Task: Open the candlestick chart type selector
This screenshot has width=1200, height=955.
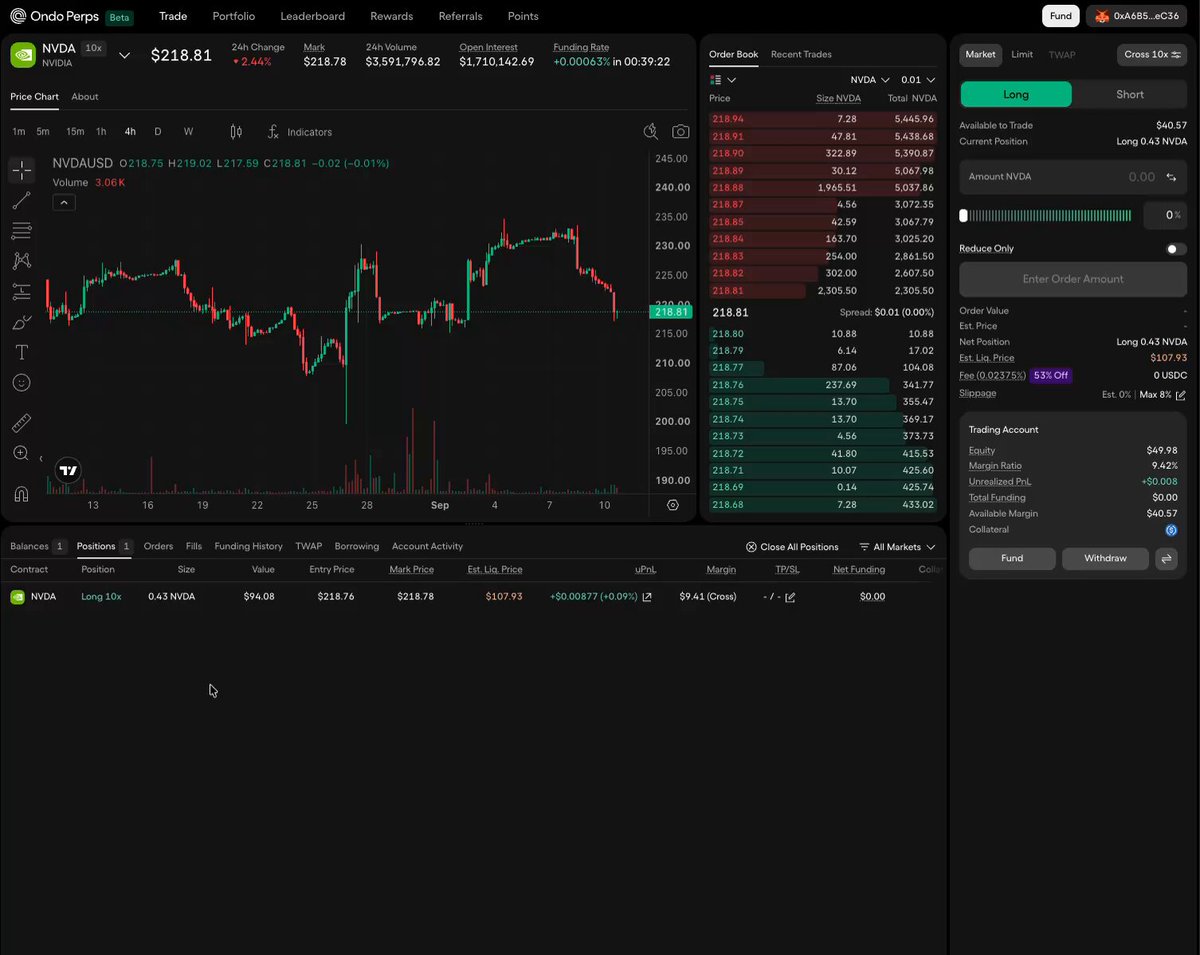Action: coord(236,132)
